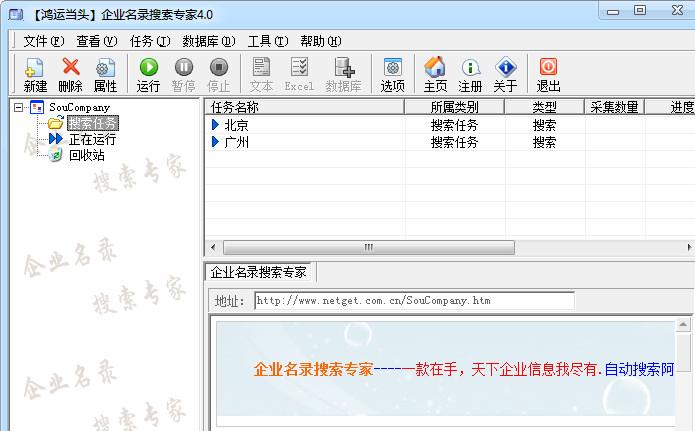Export to 文本 (Text) via toolbar icon

[261, 67]
